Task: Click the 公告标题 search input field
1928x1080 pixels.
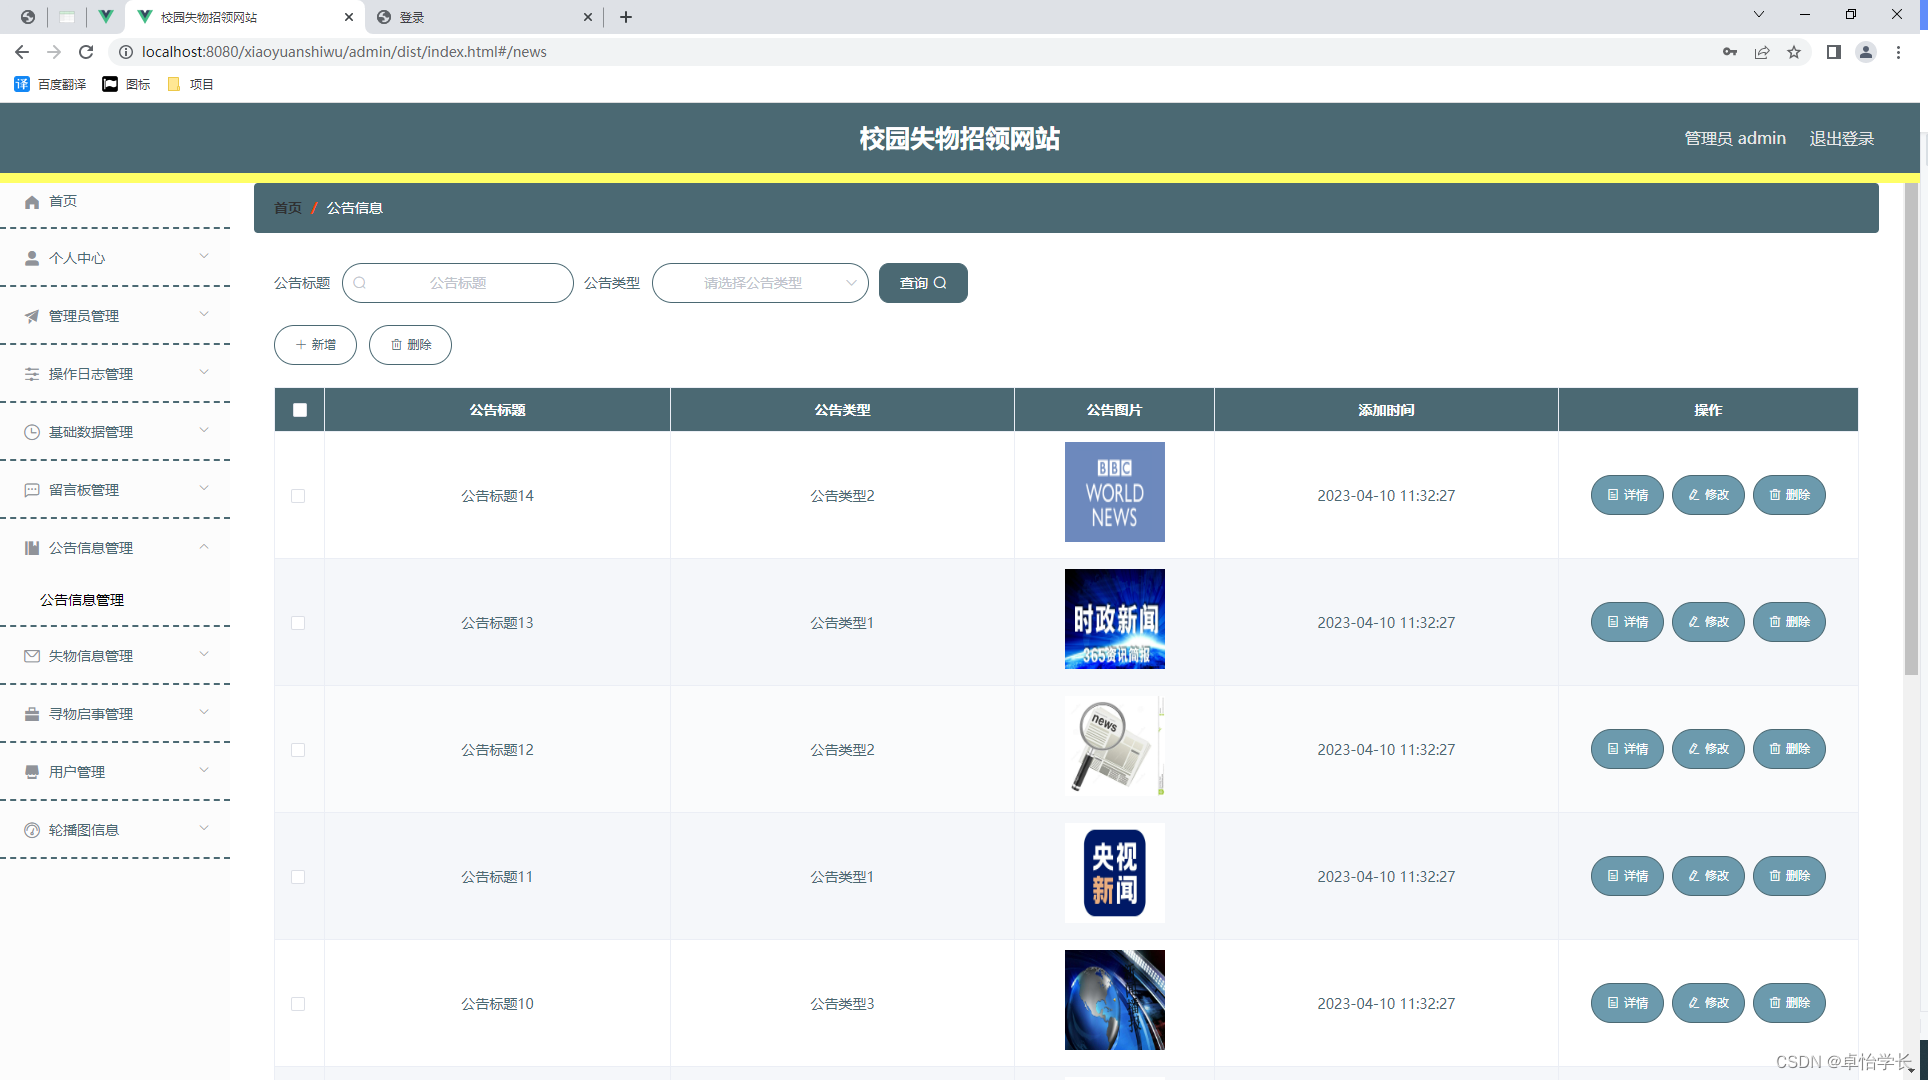Action: coord(458,283)
